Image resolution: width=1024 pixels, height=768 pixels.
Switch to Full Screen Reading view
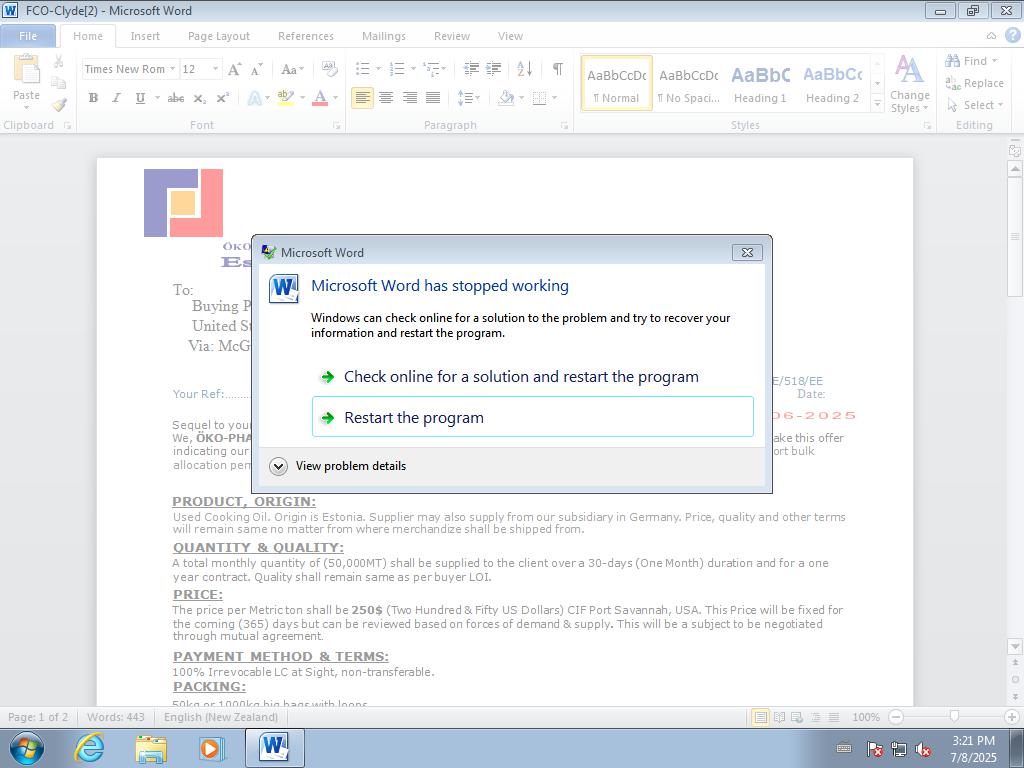[x=778, y=717]
